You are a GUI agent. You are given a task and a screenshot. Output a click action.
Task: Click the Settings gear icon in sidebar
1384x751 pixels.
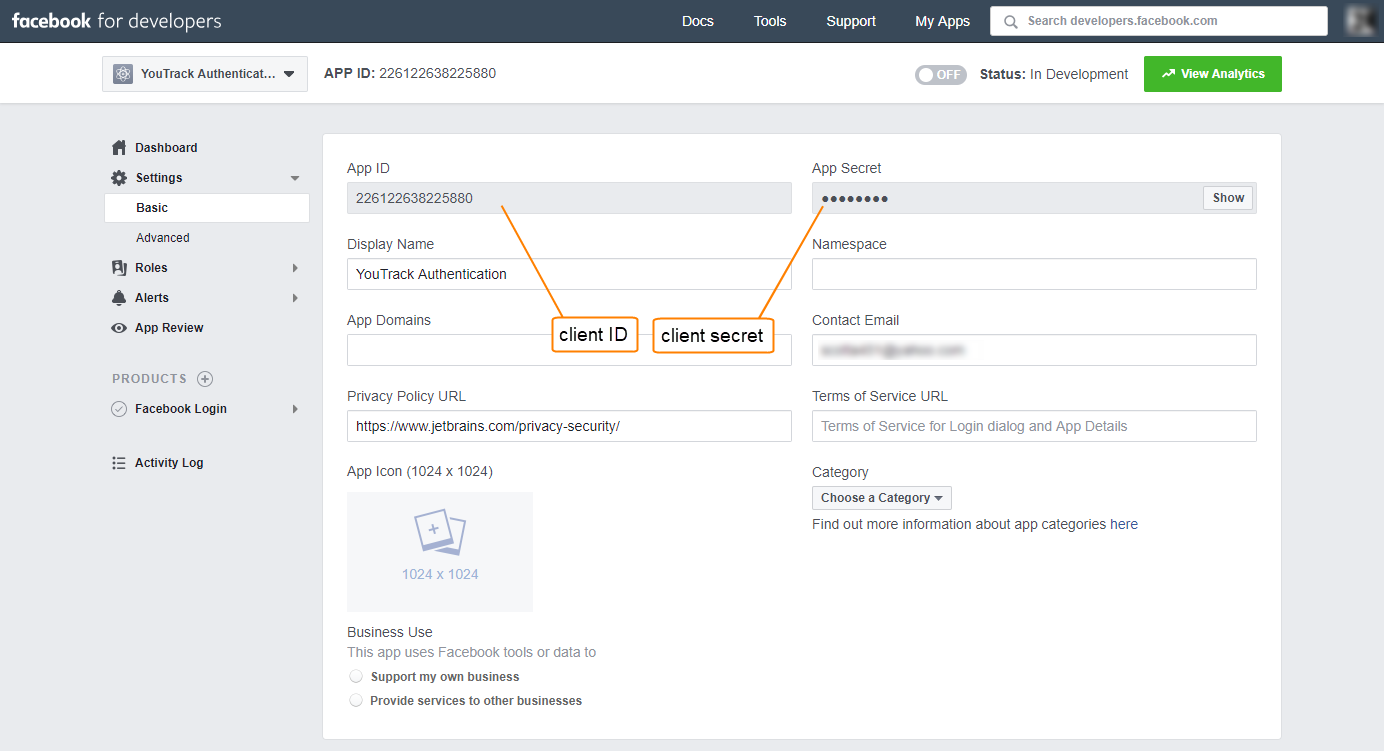[118, 177]
